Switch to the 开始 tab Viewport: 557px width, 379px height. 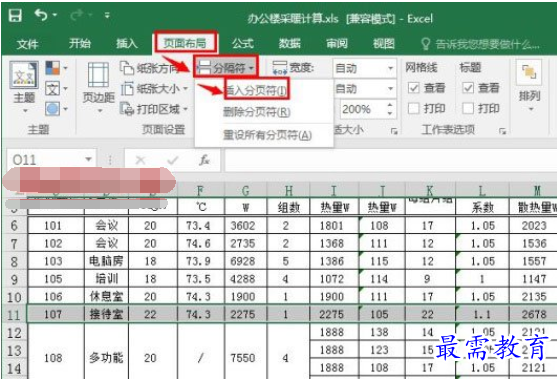80,44
